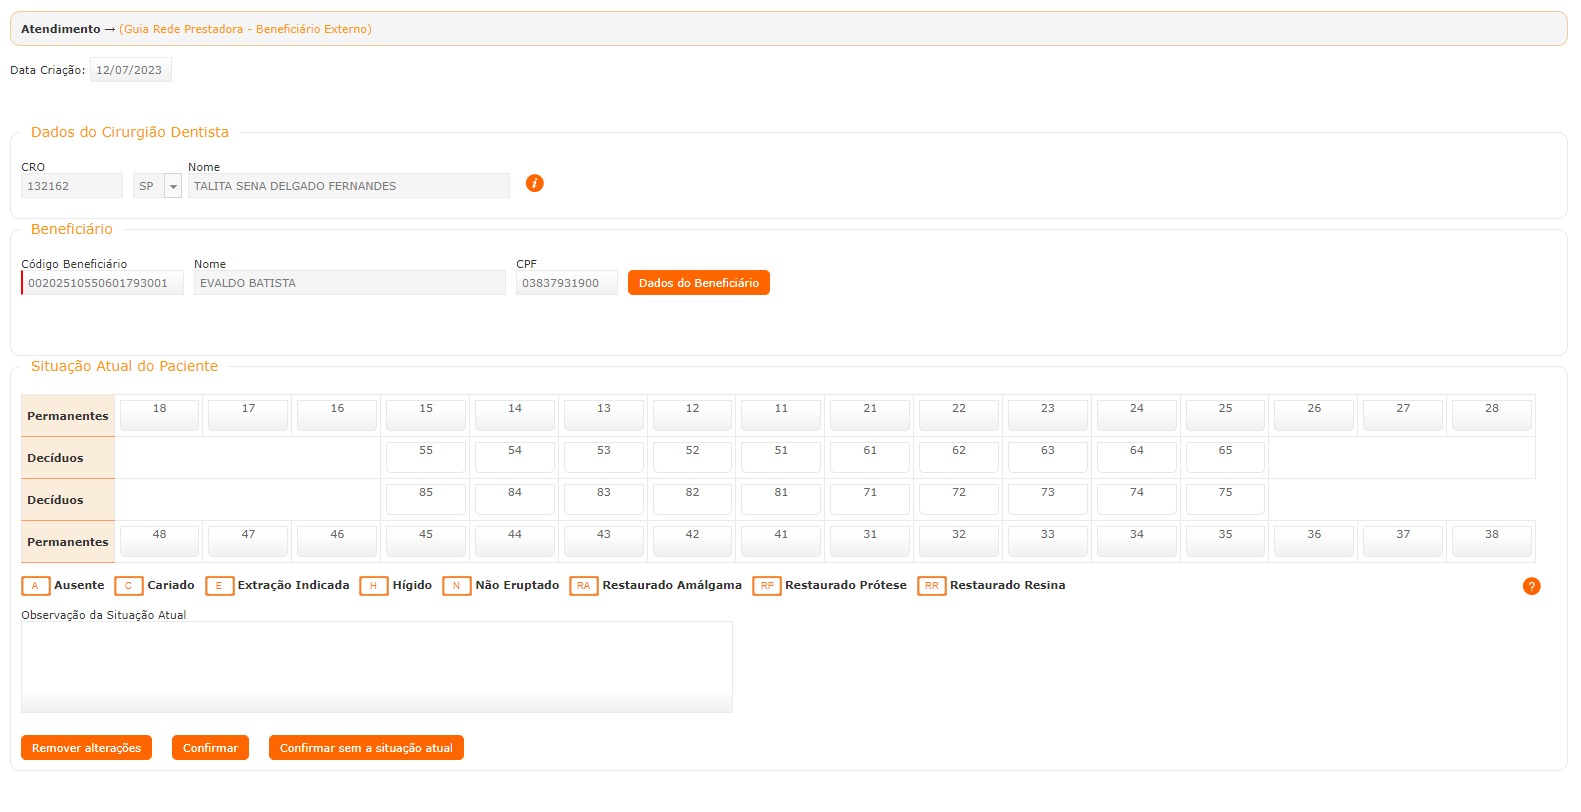Toggle permanent tooth 18
Image resolution: width=1581 pixels, height=812 pixels.
point(159,415)
